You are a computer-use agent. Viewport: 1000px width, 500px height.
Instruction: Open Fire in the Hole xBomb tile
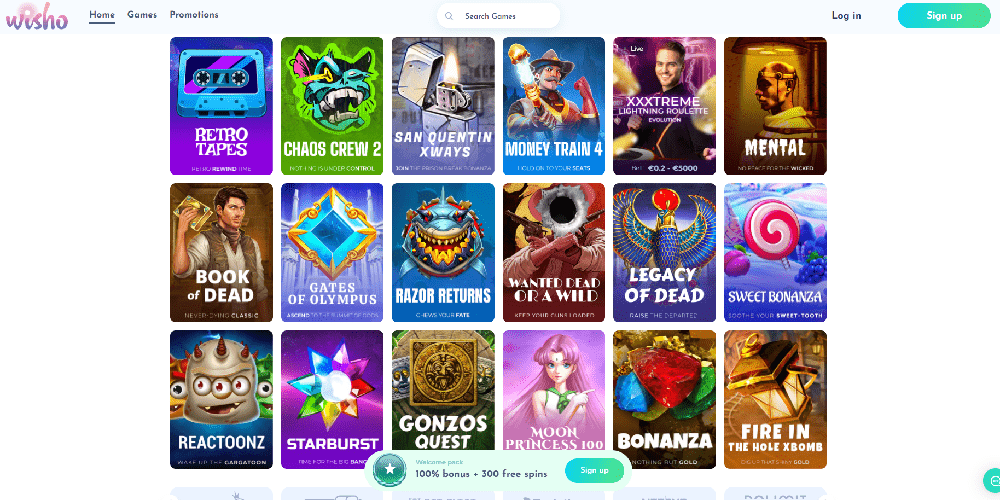click(x=776, y=399)
